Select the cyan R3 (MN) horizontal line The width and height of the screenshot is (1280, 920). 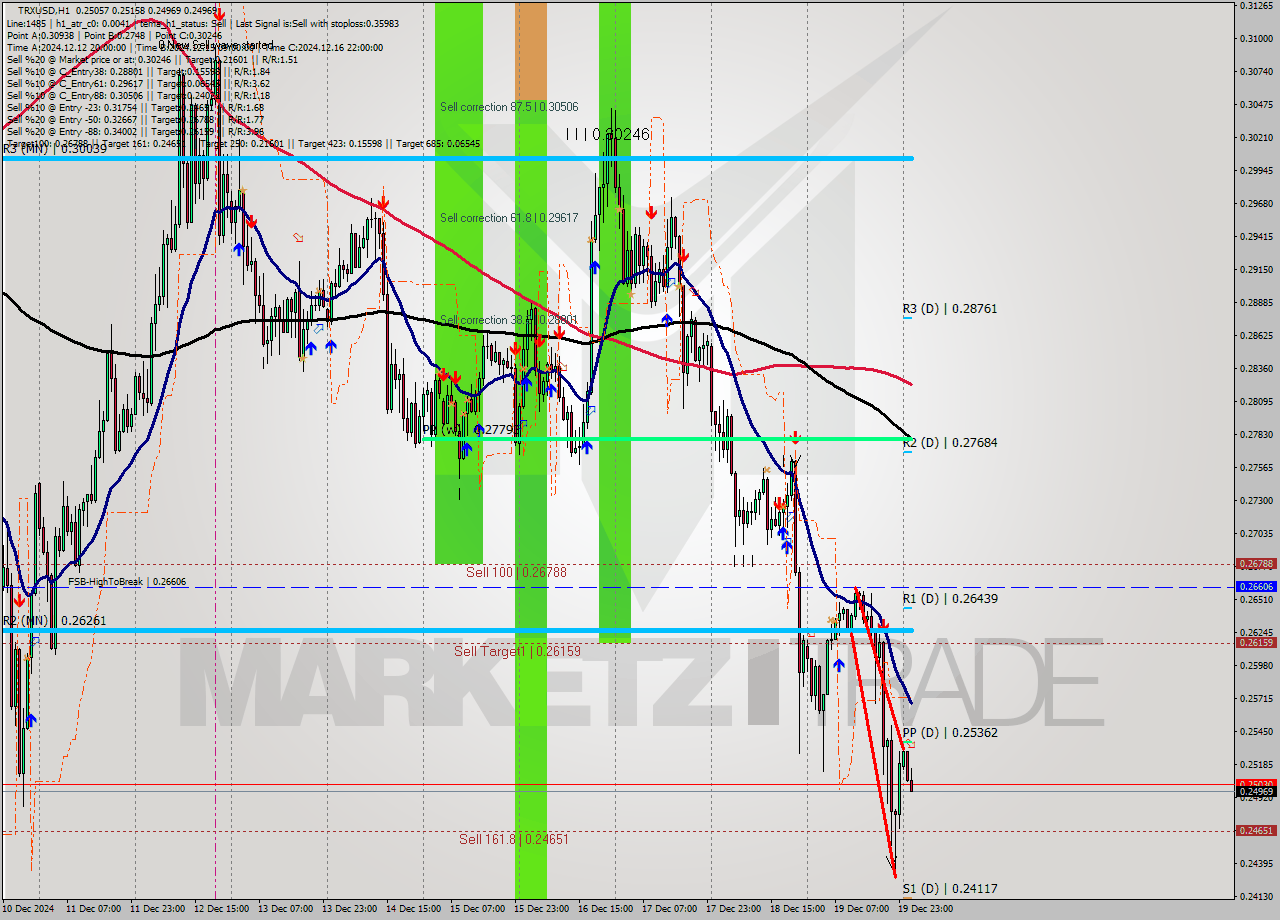[457, 158]
